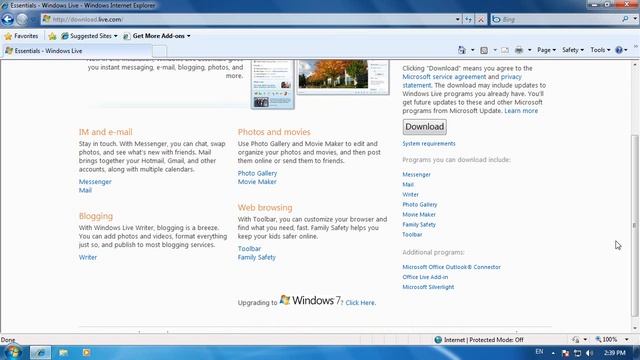
Task: Click the Help question mark icon
Action: [x=619, y=50]
